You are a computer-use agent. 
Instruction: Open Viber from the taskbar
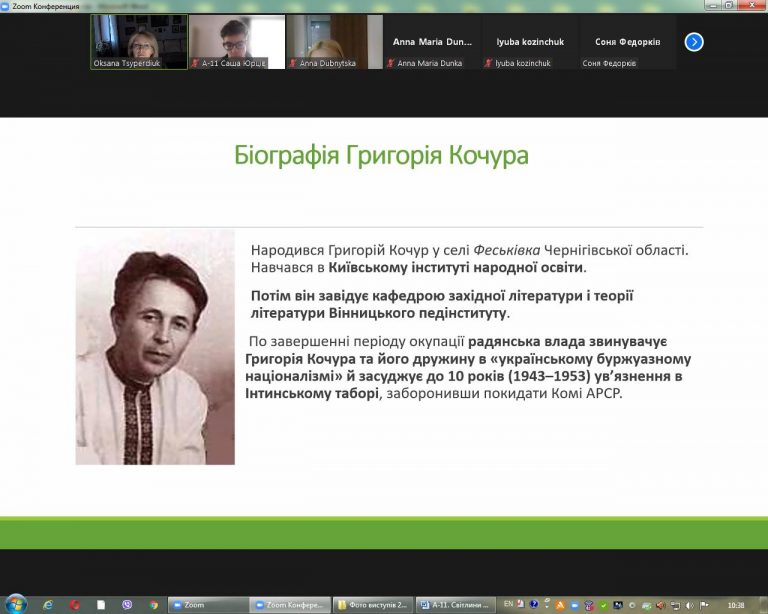[x=127, y=605]
